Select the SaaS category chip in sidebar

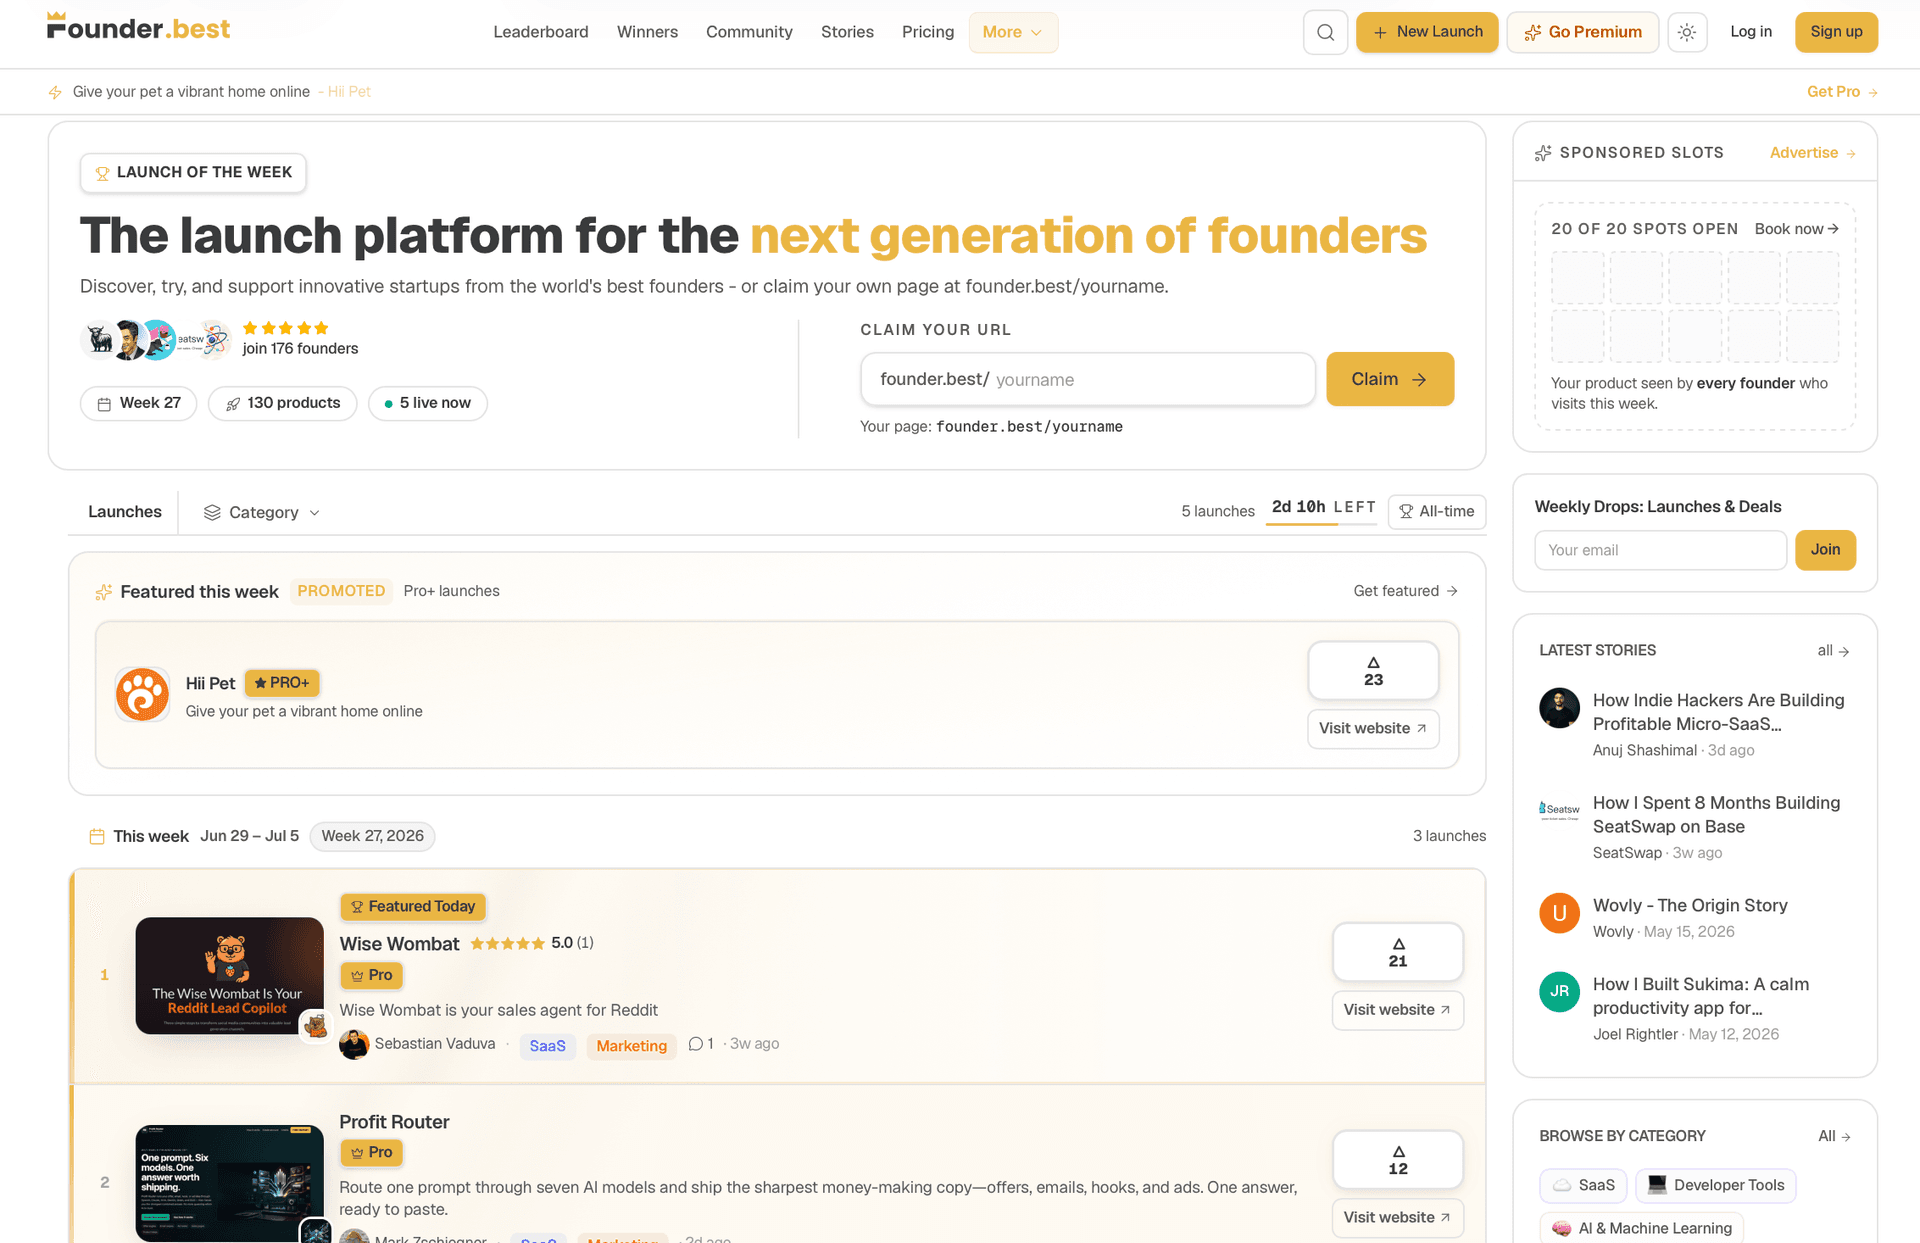(x=1583, y=1185)
